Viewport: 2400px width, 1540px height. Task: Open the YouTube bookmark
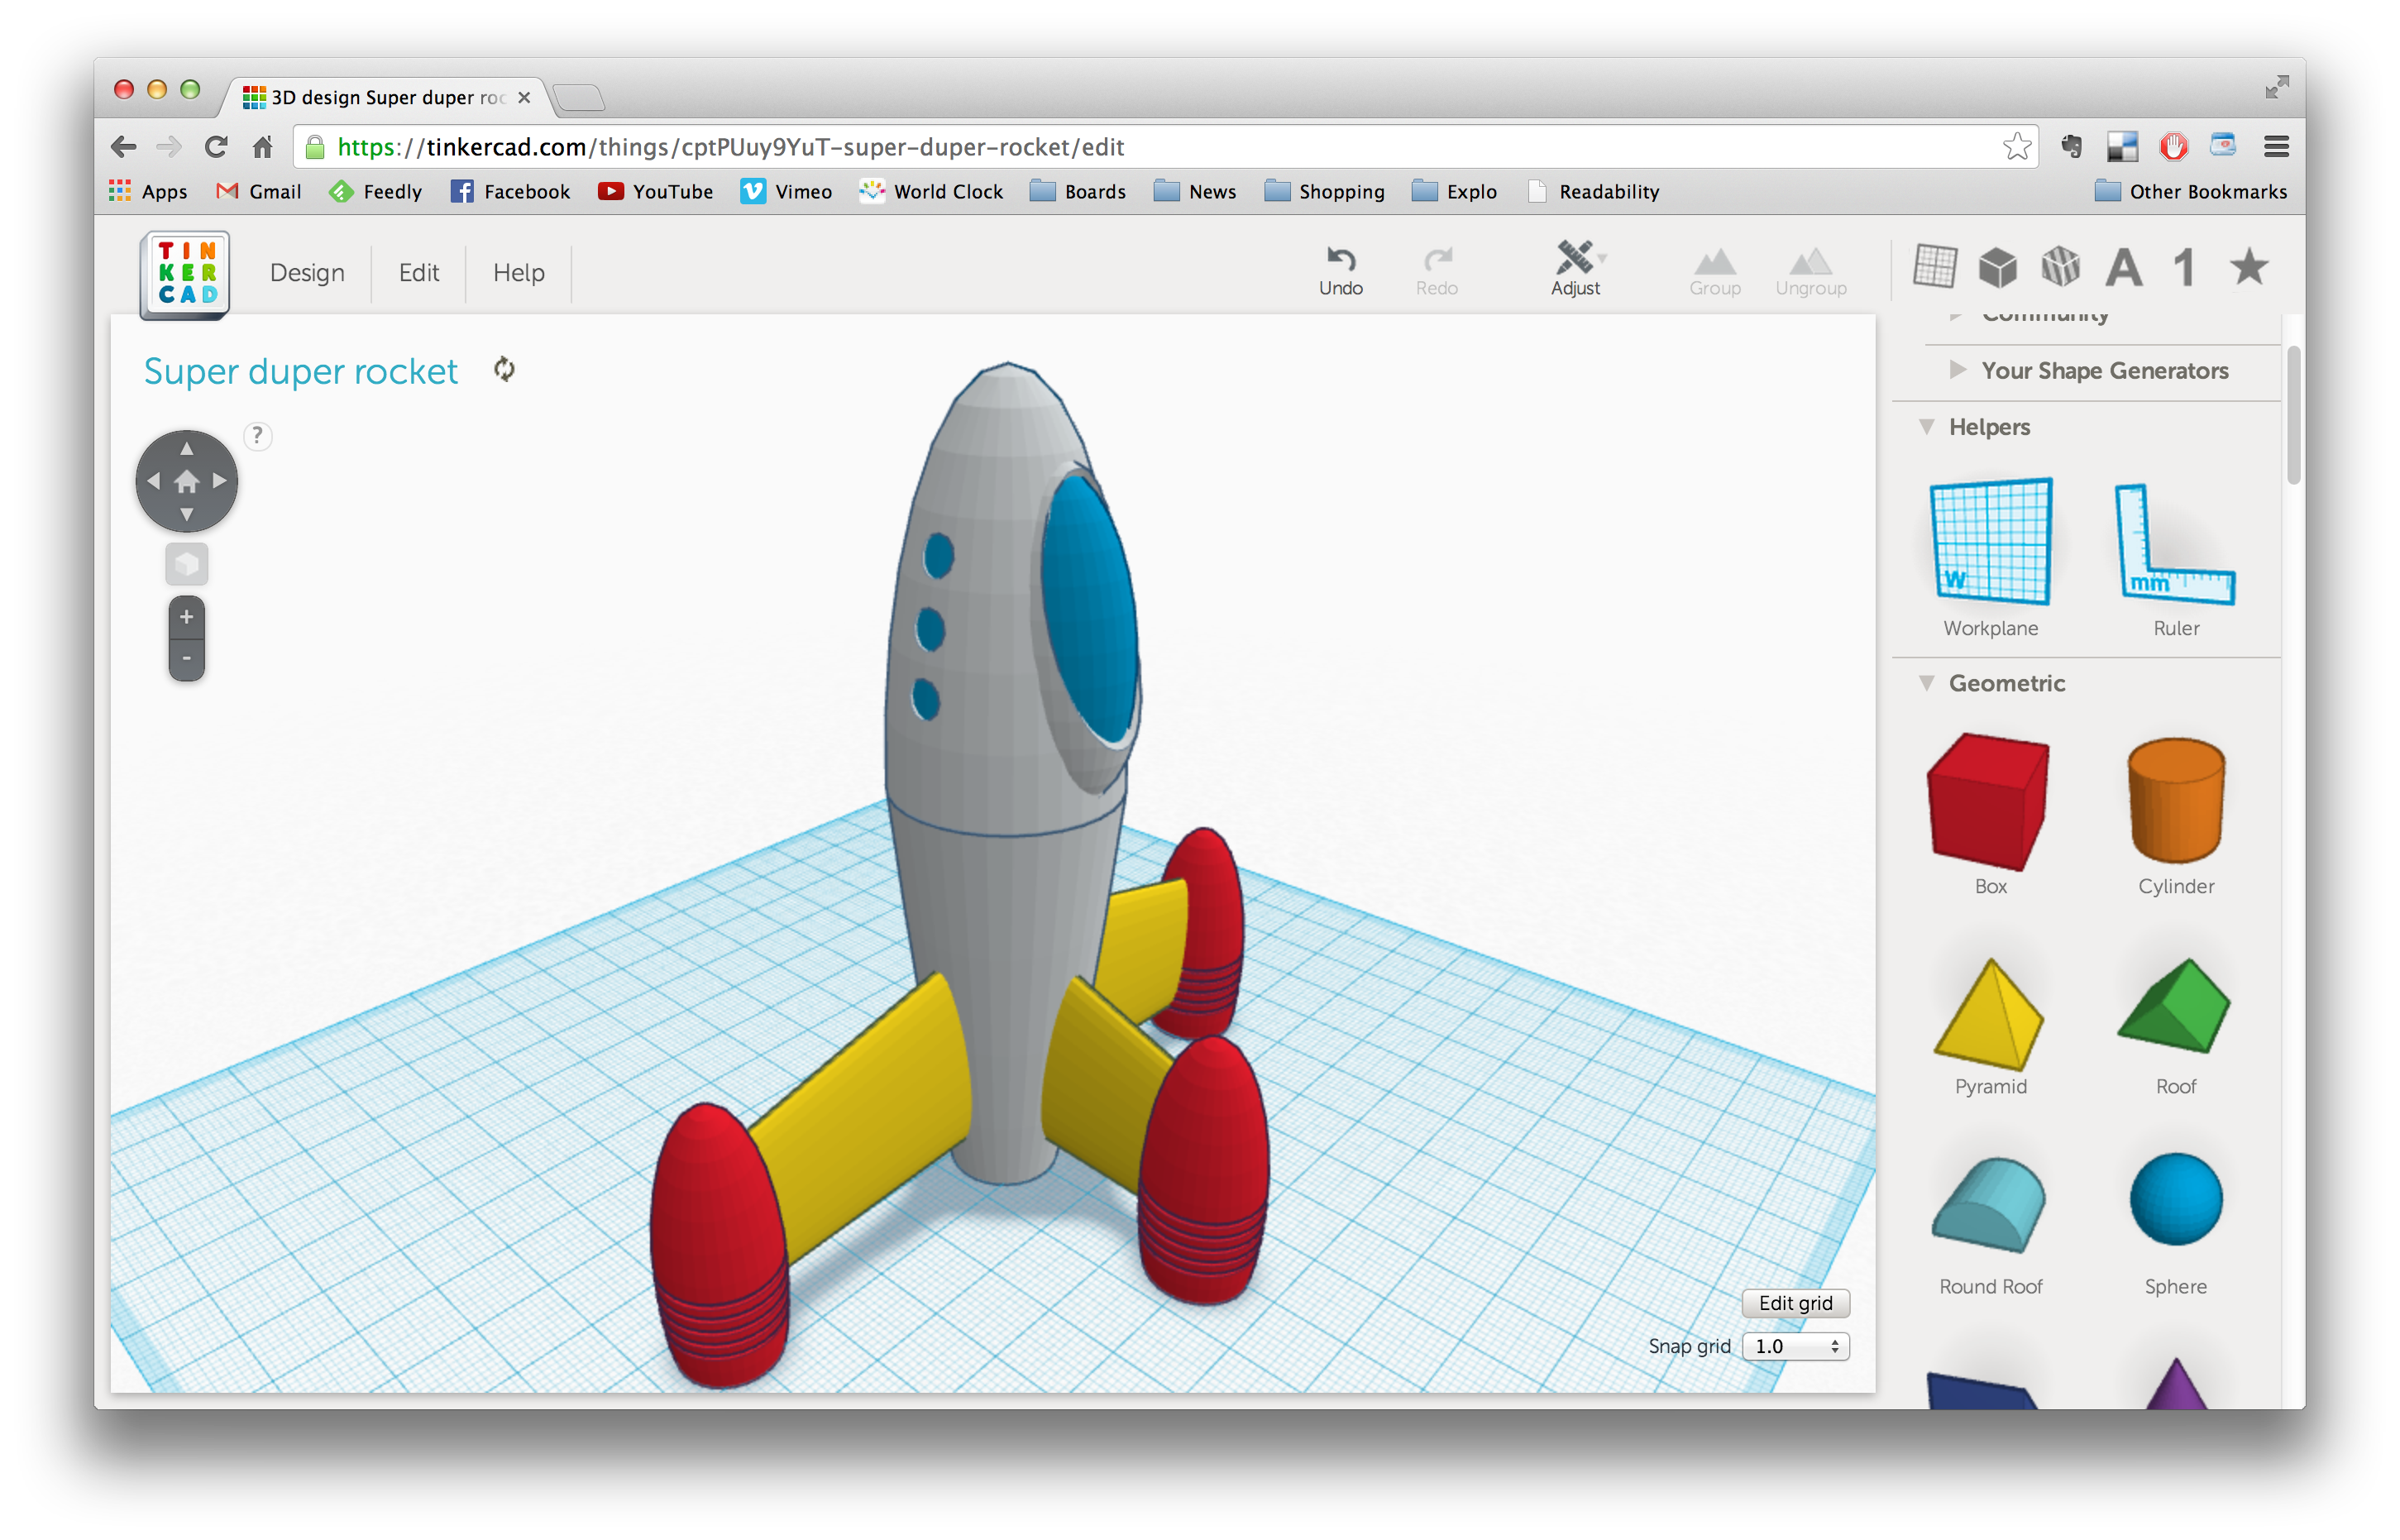[655, 191]
